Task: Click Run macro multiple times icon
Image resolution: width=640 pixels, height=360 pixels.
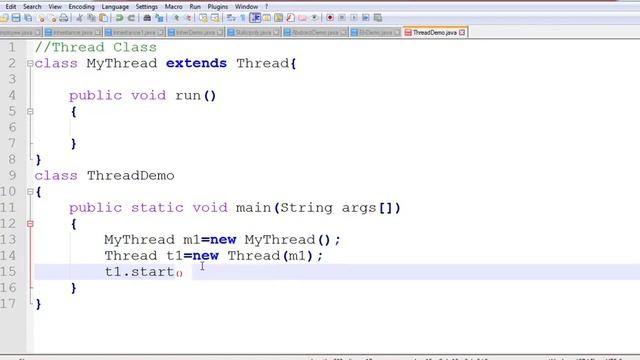Action: tap(366, 18)
